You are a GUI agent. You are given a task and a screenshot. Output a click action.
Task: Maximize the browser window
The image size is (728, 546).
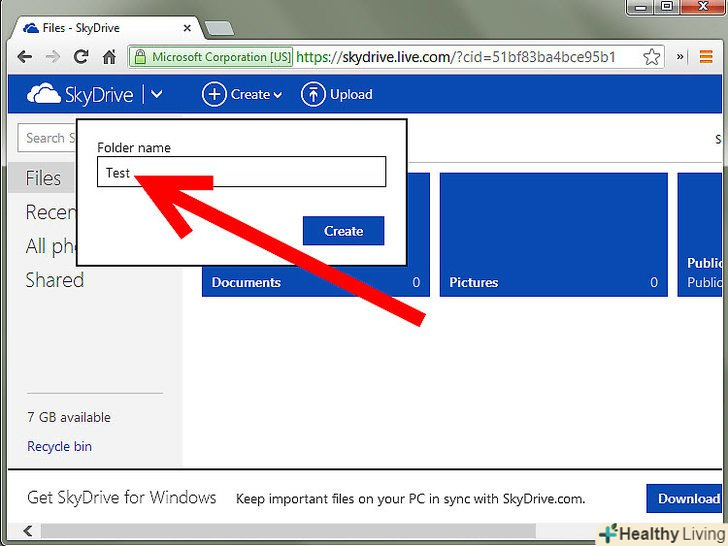point(667,6)
